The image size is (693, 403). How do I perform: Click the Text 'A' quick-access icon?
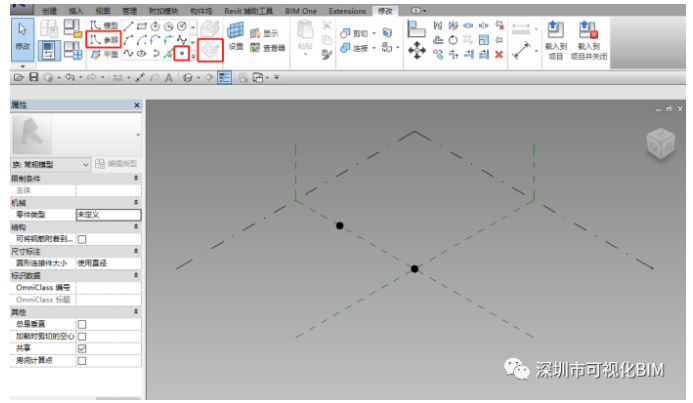pos(169,78)
